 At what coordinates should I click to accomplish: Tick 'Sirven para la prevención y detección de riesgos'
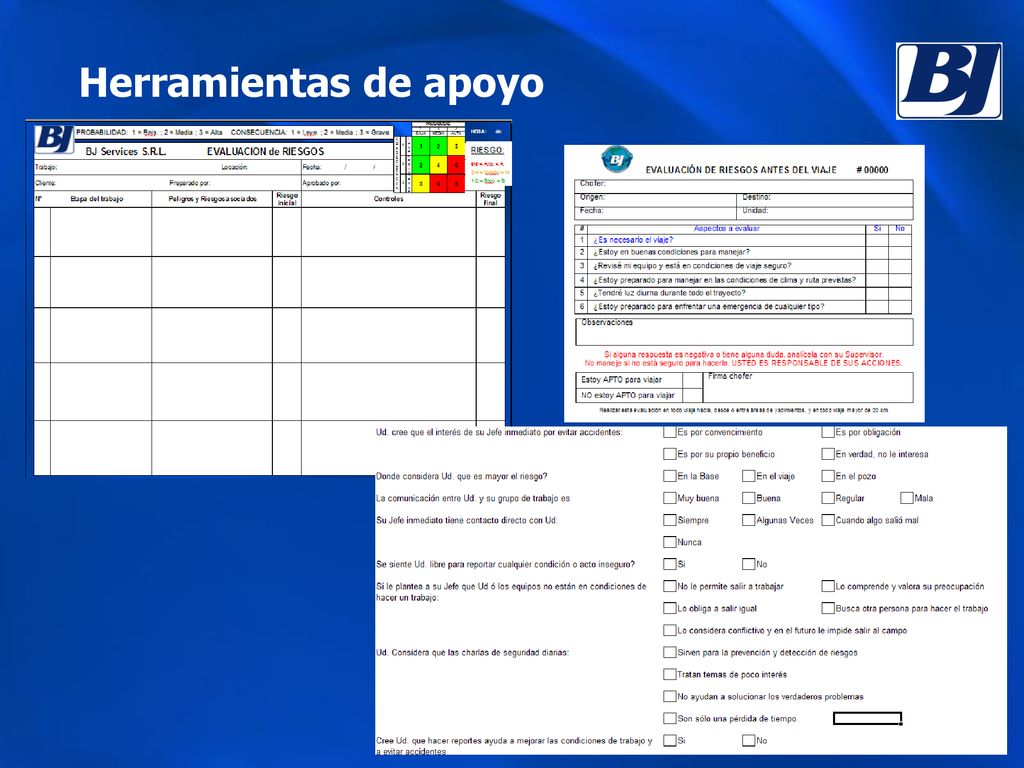point(669,652)
